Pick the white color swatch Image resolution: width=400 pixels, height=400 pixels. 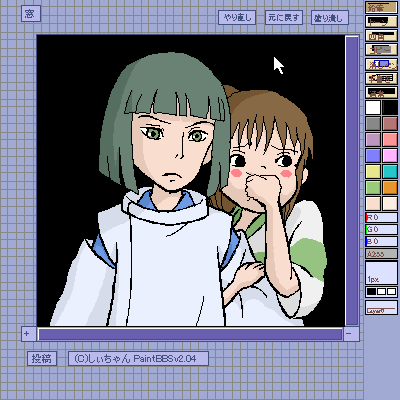(373, 108)
